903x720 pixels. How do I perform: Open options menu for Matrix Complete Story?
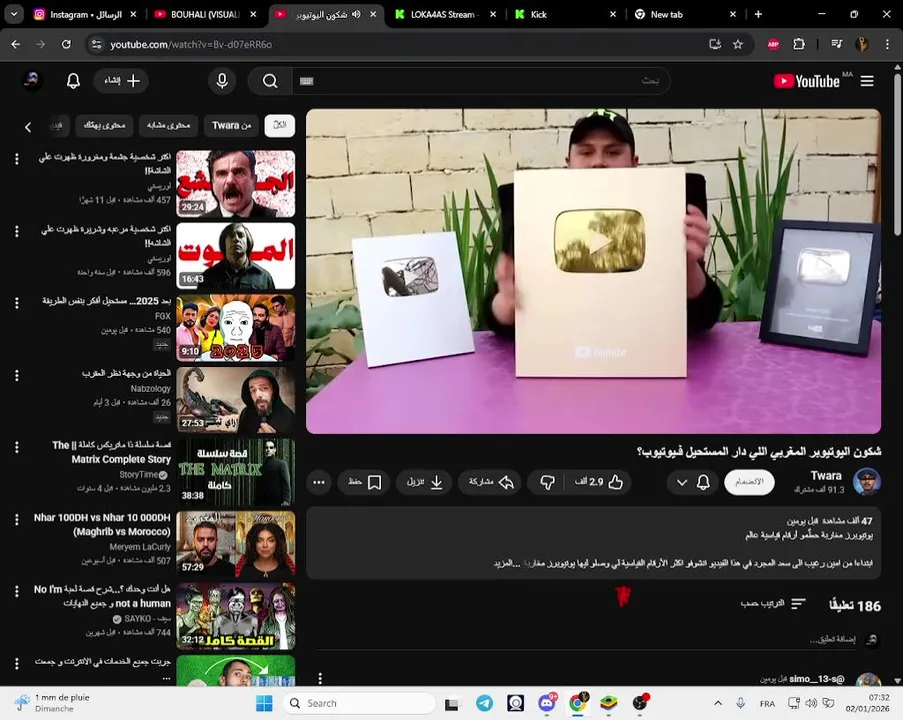17,447
